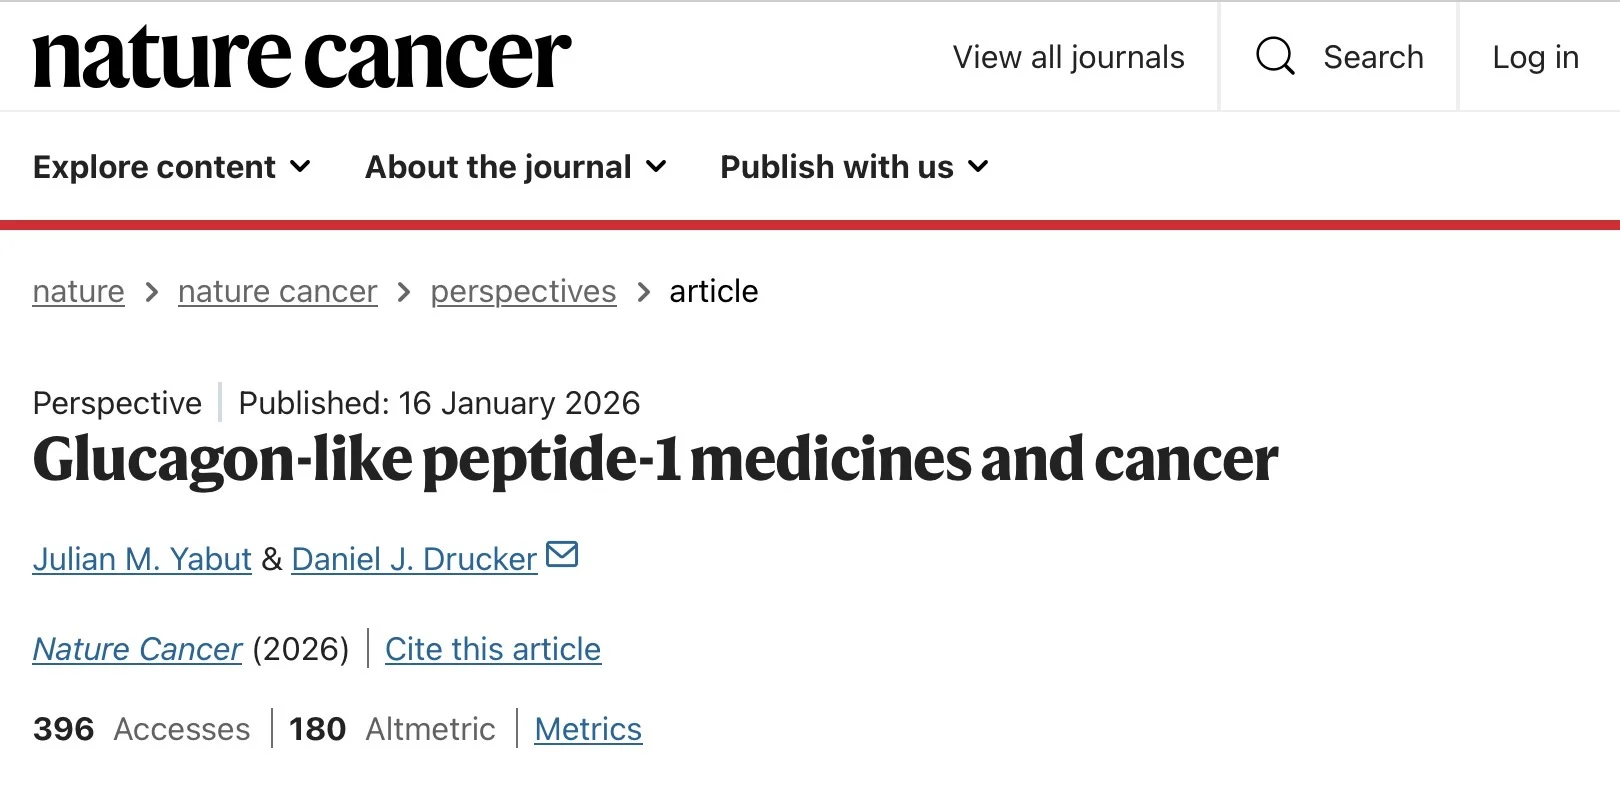This screenshot has width=1620, height=789.
Task: Open View all journals
Action: tap(1068, 57)
